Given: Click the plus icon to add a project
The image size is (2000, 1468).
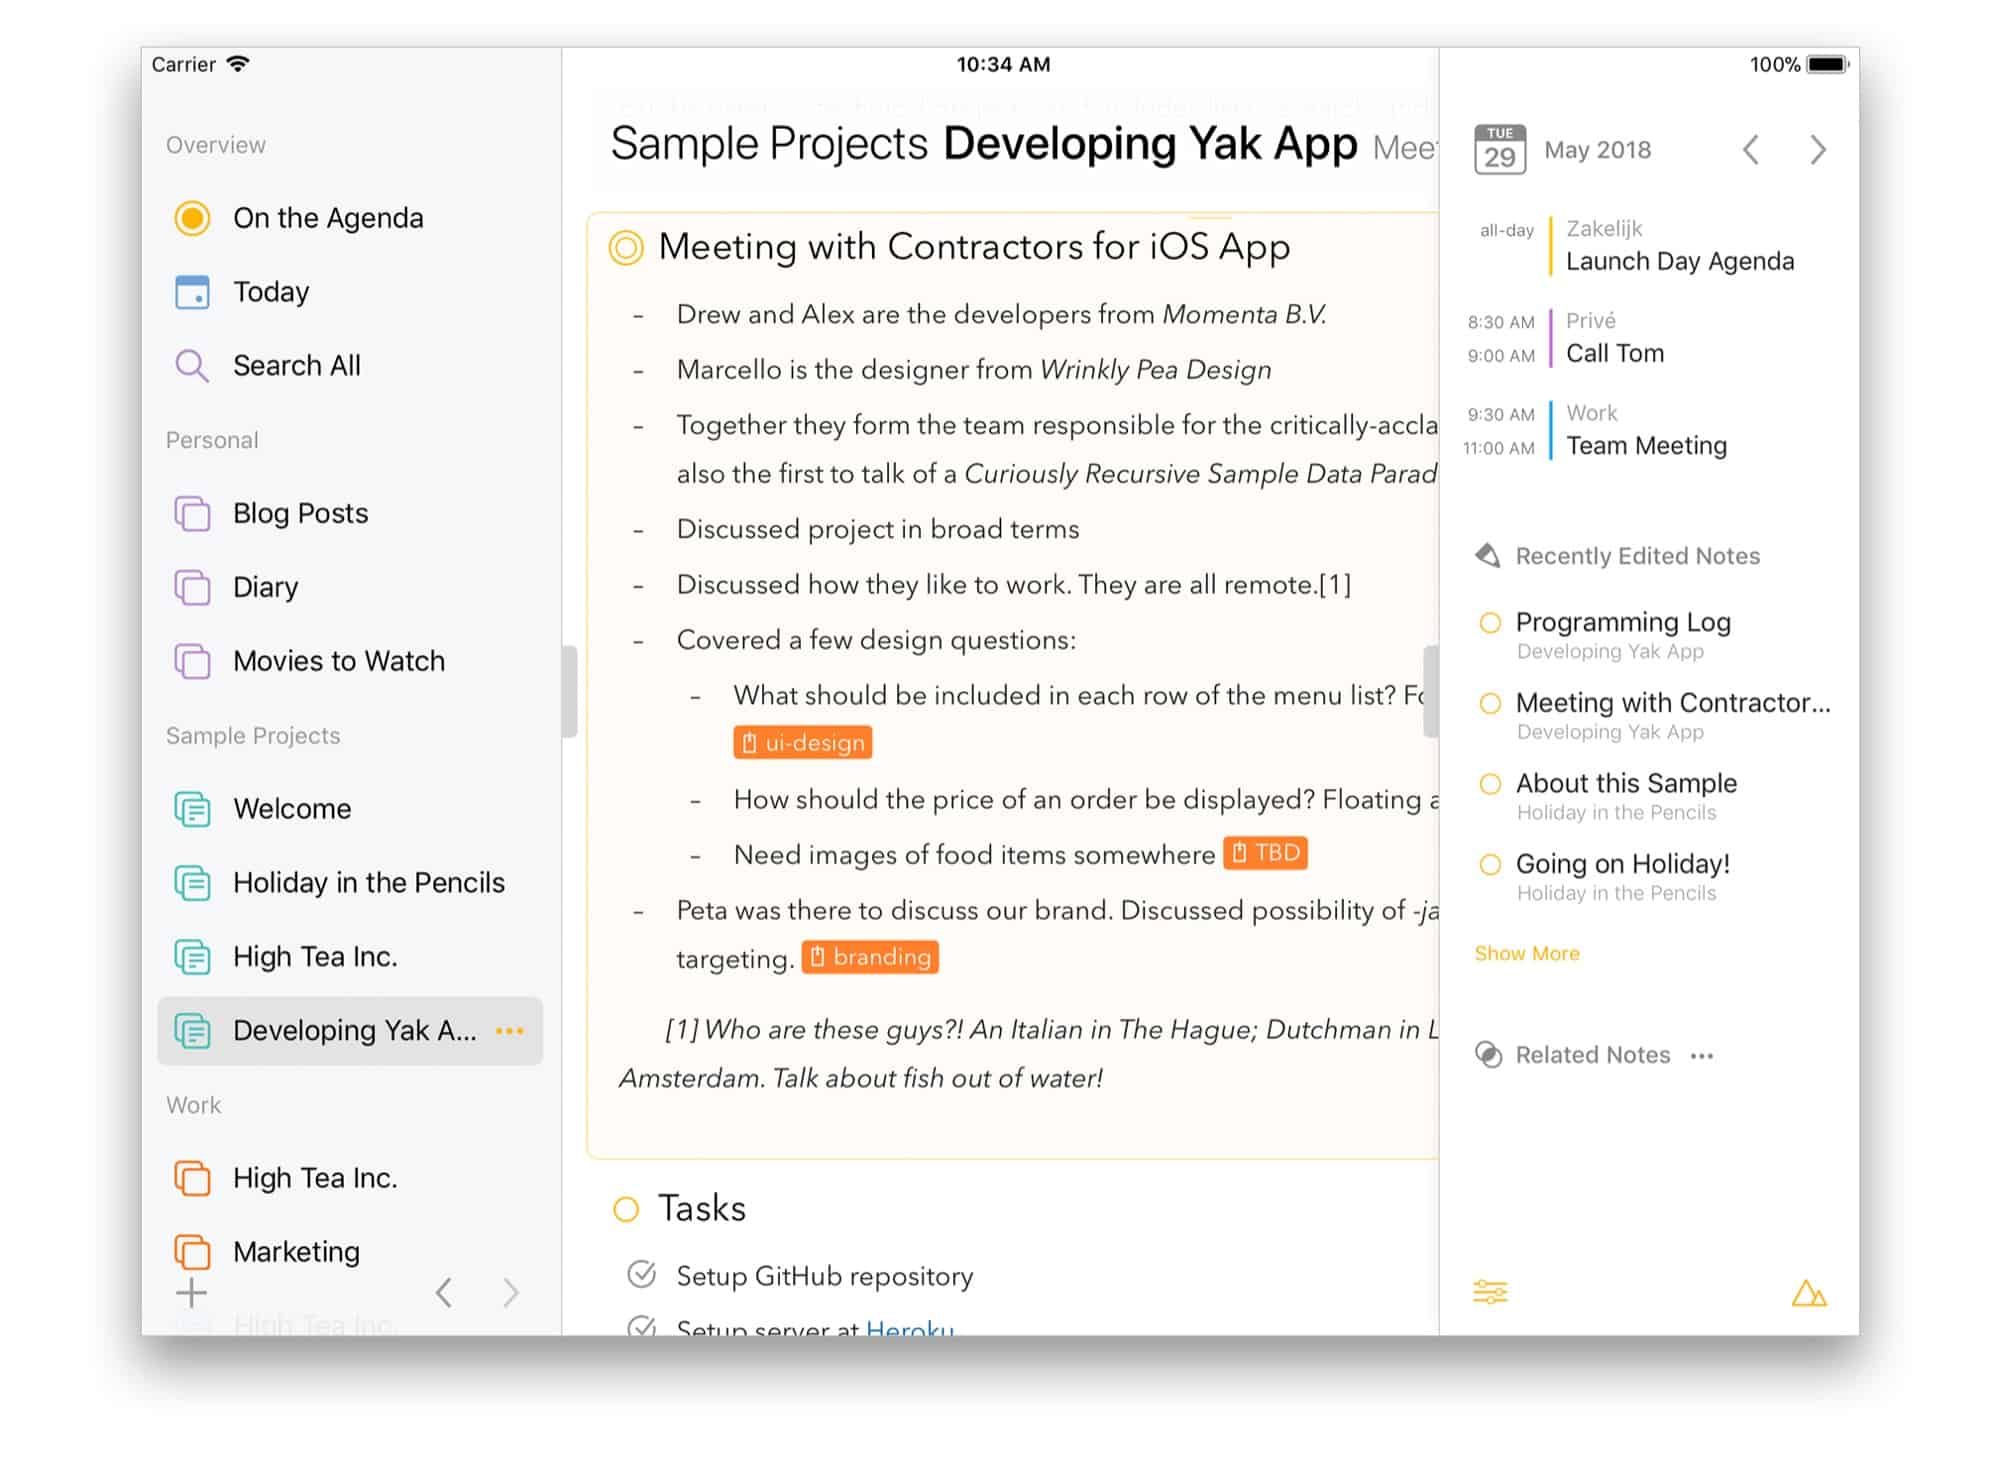Looking at the screenshot, I should coord(191,1293).
